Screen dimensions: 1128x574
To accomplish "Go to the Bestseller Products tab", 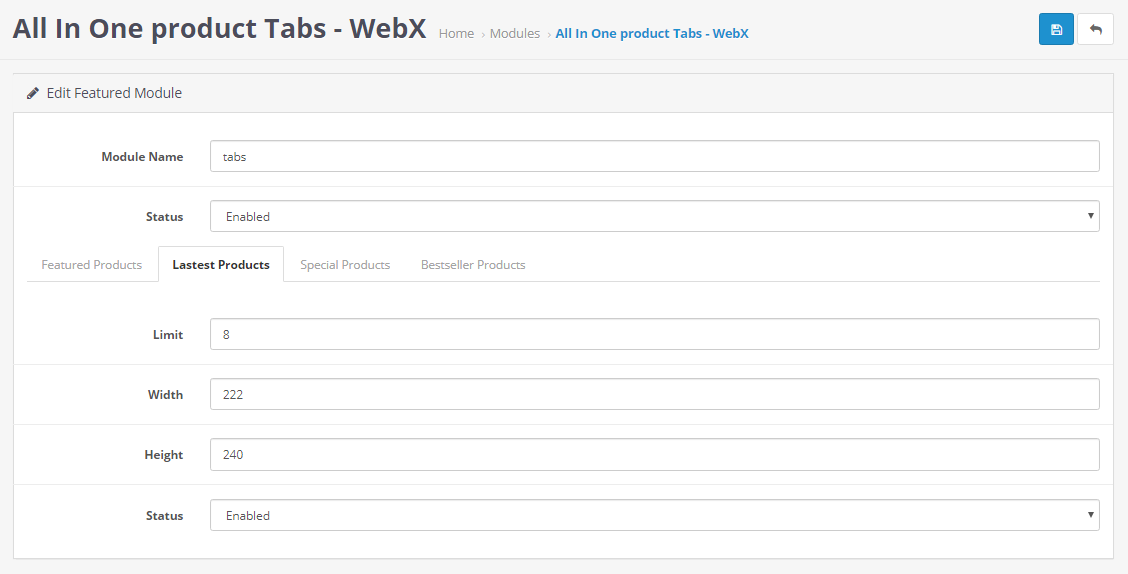I will (x=473, y=265).
